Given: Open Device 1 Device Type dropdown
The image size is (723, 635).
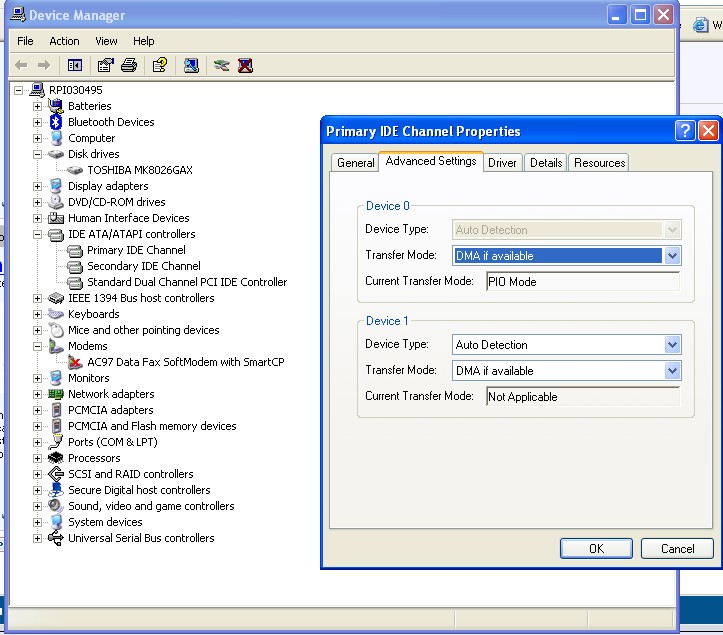Looking at the screenshot, I should pyautogui.click(x=673, y=345).
